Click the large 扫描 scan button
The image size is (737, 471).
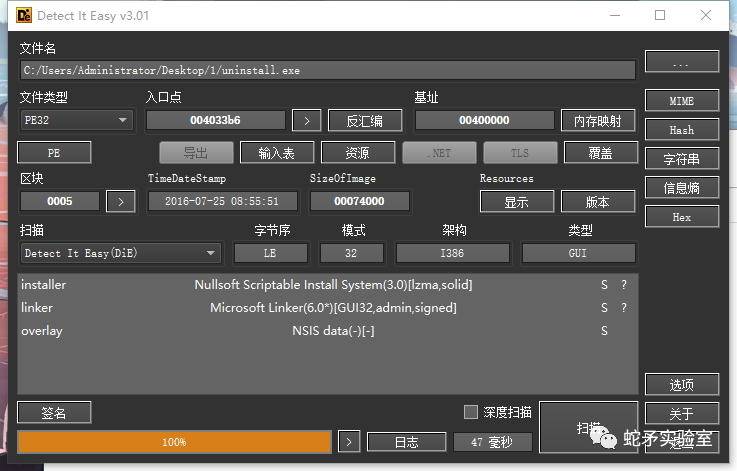point(588,427)
